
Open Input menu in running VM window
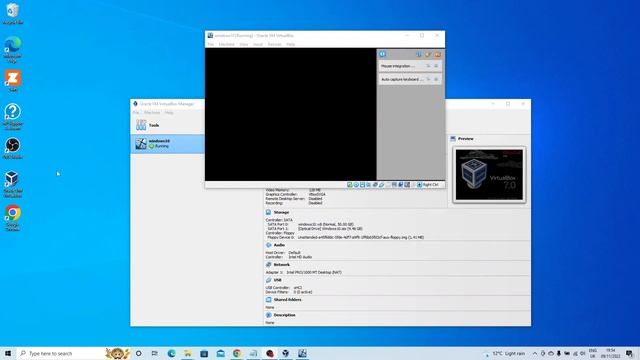tap(258, 44)
